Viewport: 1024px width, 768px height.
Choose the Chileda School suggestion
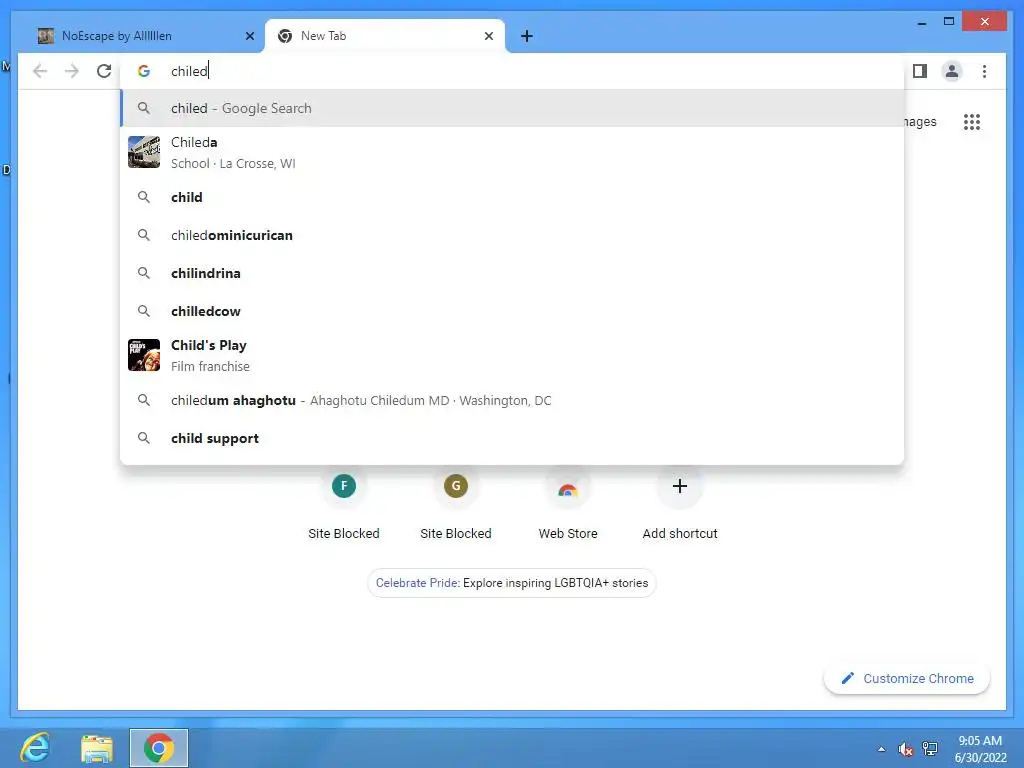click(x=512, y=152)
